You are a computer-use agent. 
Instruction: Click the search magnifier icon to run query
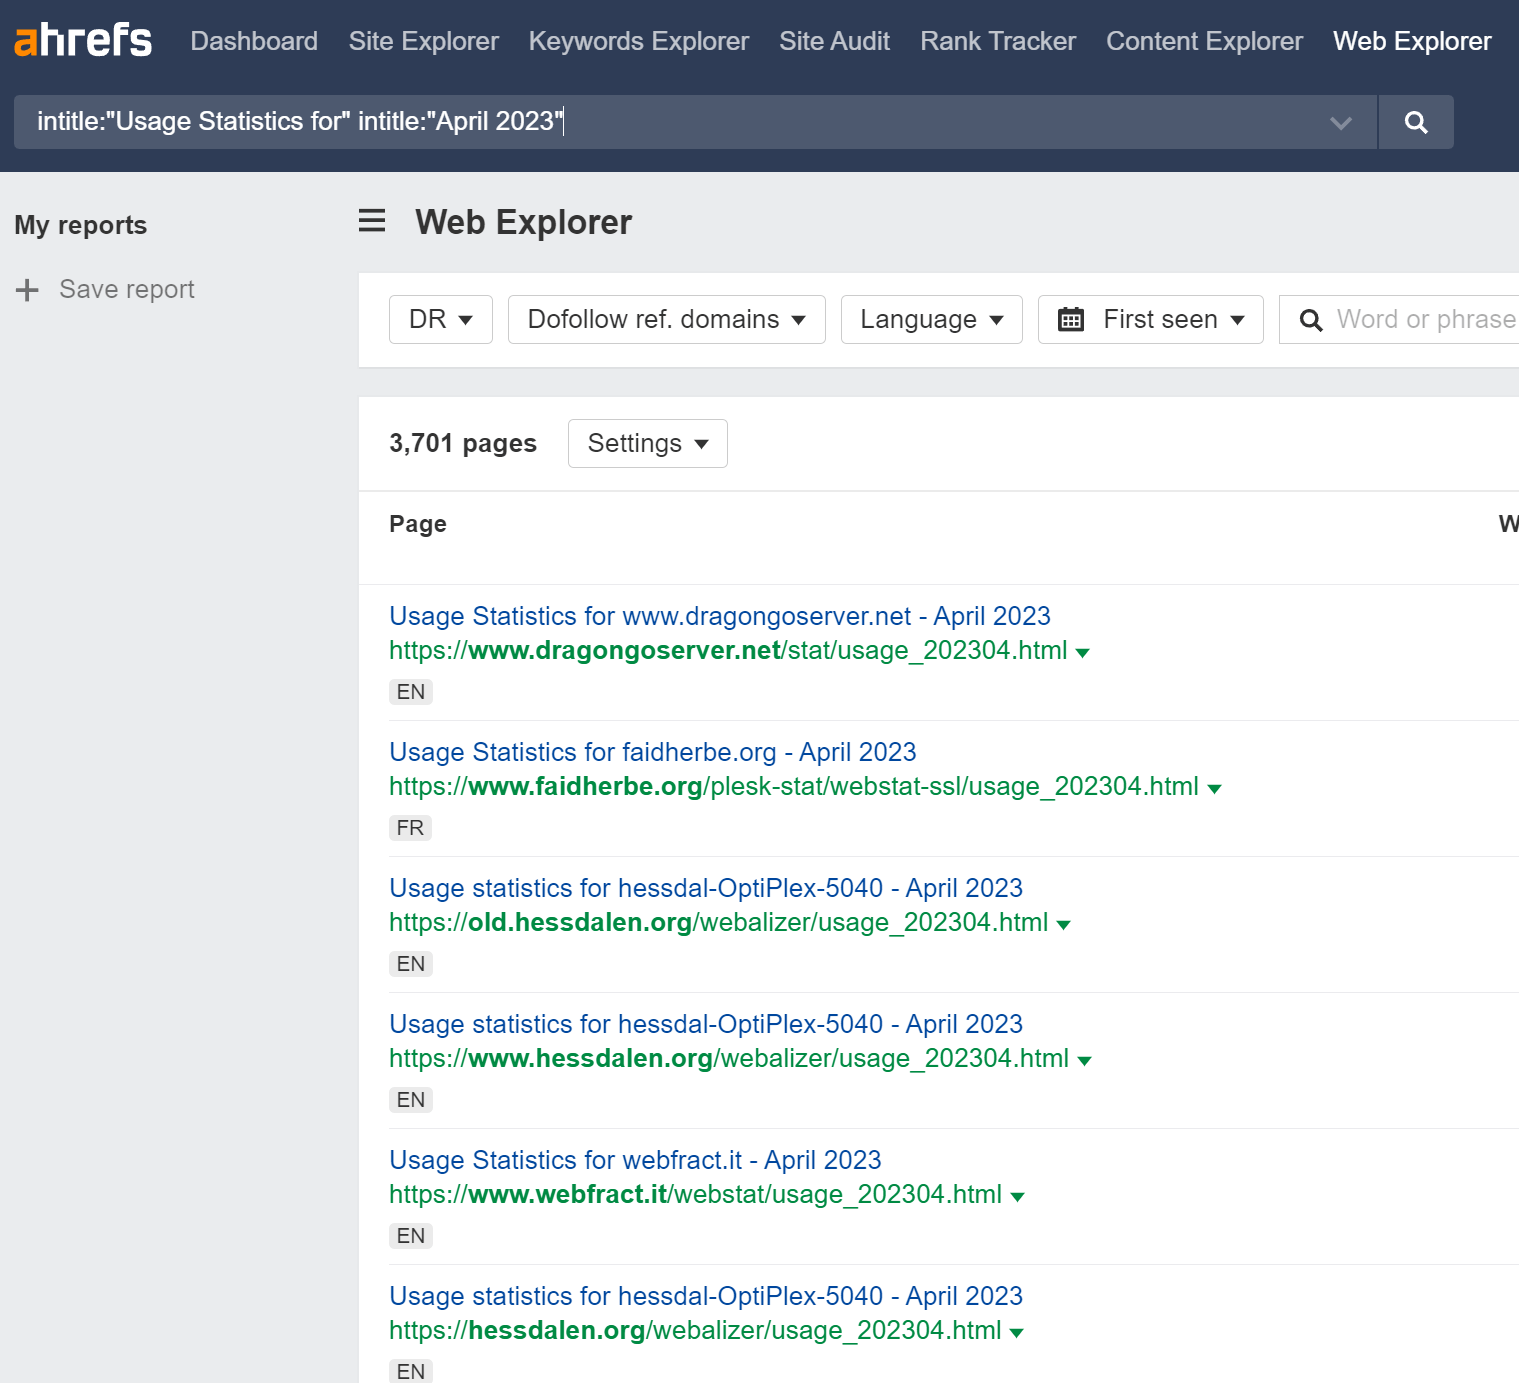click(x=1415, y=122)
